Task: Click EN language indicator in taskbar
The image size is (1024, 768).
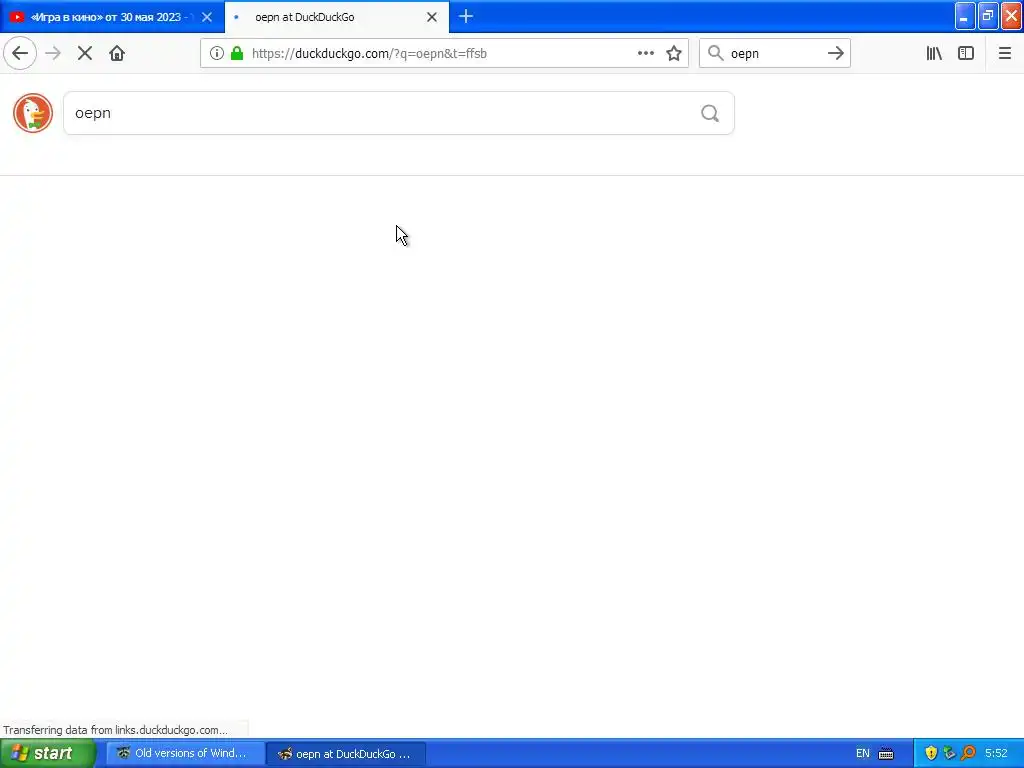Action: tap(863, 753)
